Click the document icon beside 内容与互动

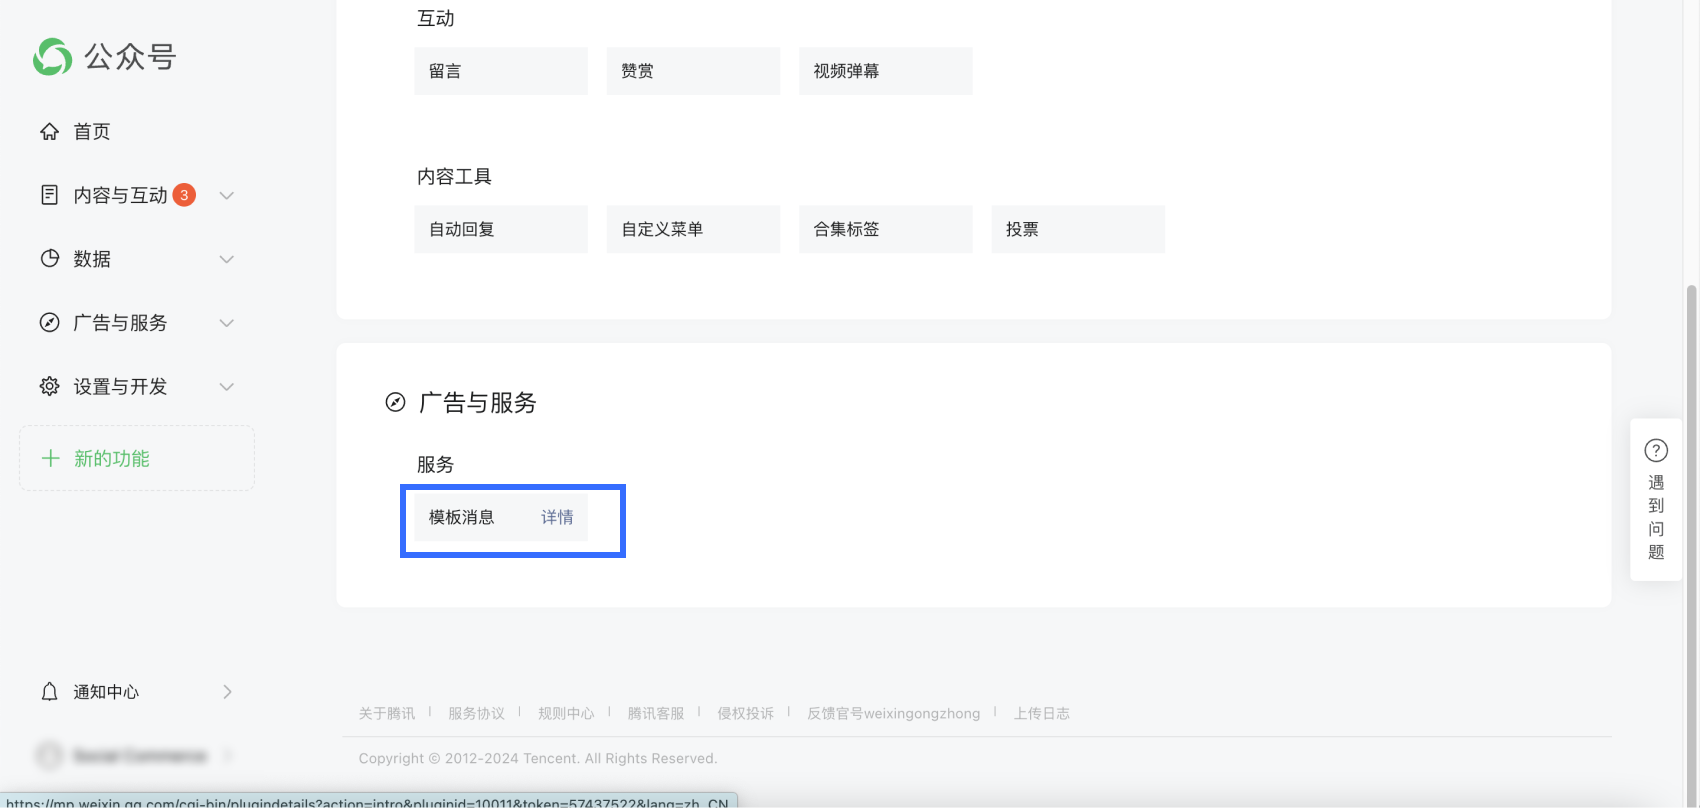[x=49, y=195]
